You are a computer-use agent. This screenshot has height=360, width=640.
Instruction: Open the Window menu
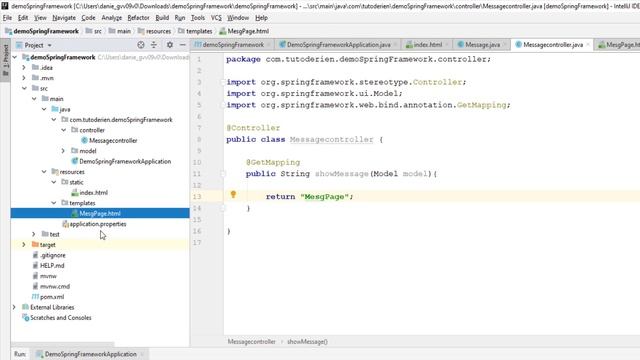point(238,18)
